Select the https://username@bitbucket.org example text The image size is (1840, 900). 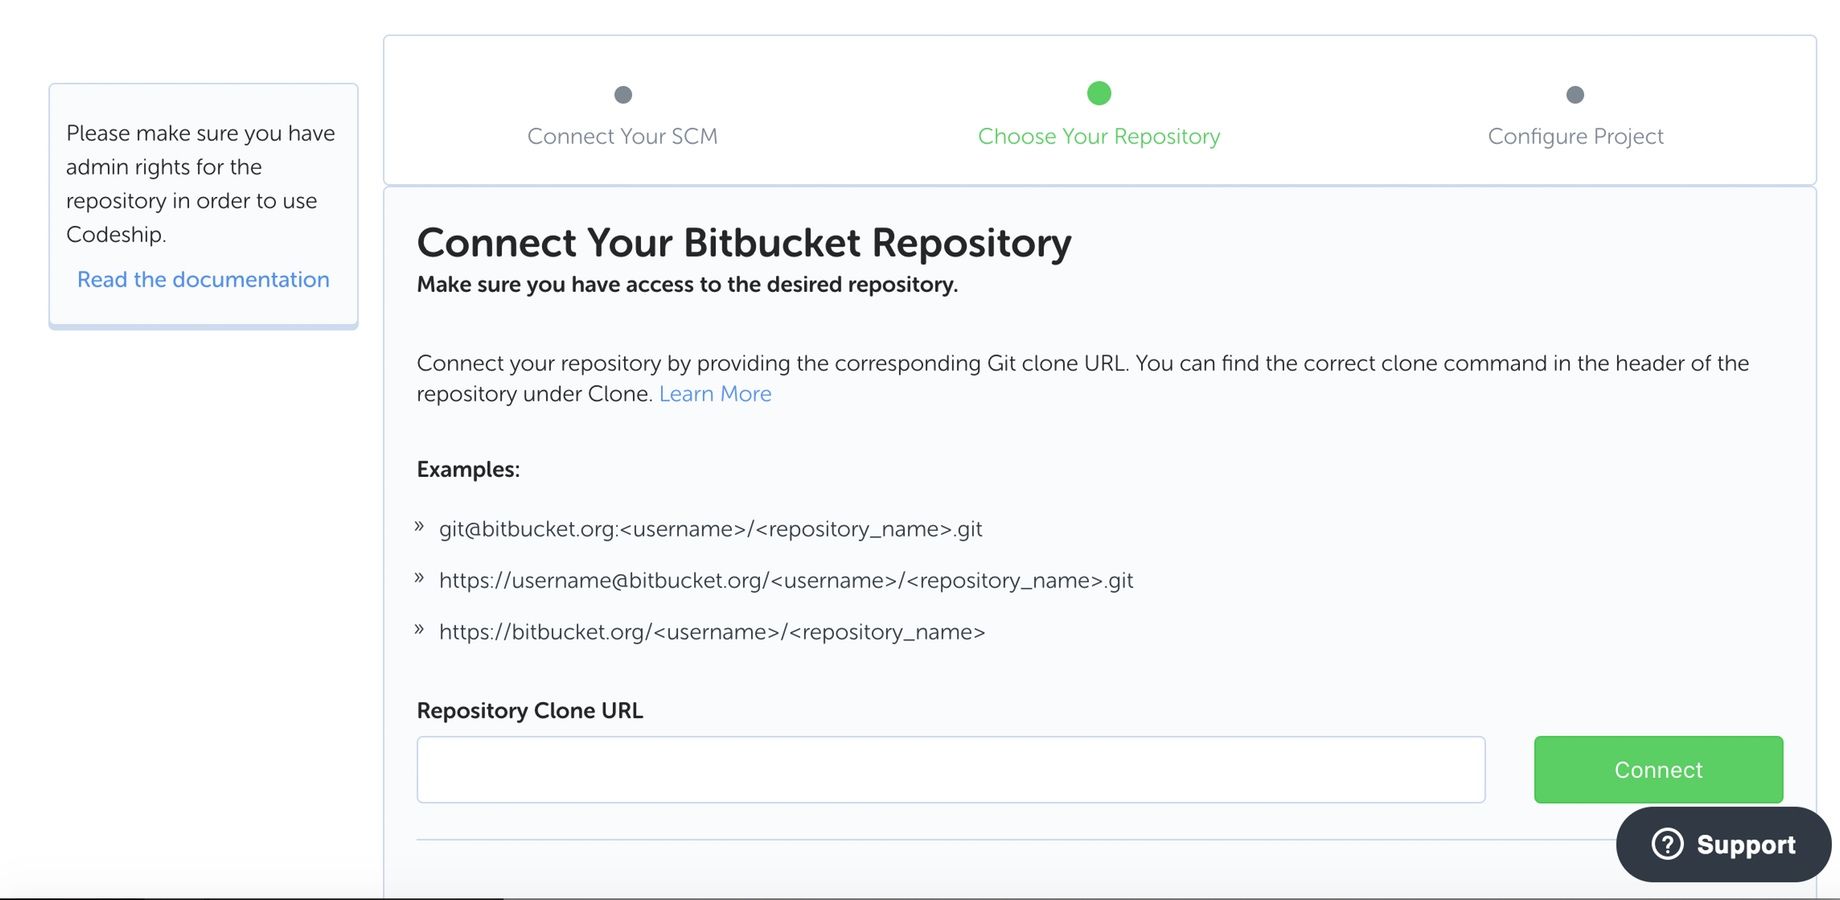[786, 581]
